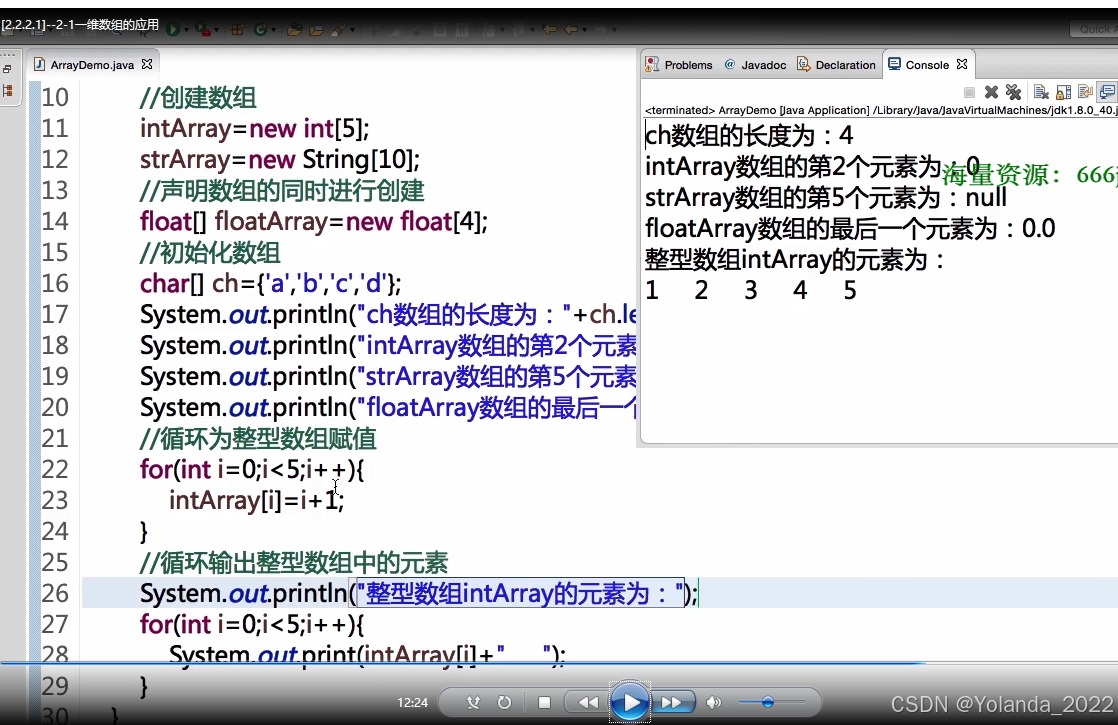Click the Open Task folder icon
This screenshot has height=725, width=1118.
pos(316,29)
